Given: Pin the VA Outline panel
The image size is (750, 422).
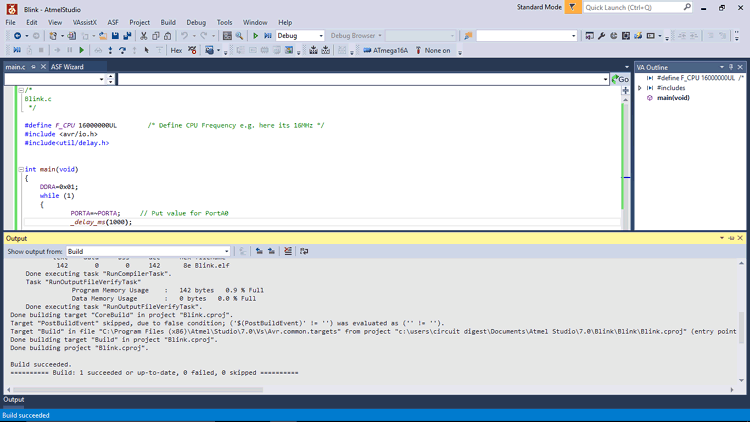Looking at the screenshot, I should [x=731, y=67].
